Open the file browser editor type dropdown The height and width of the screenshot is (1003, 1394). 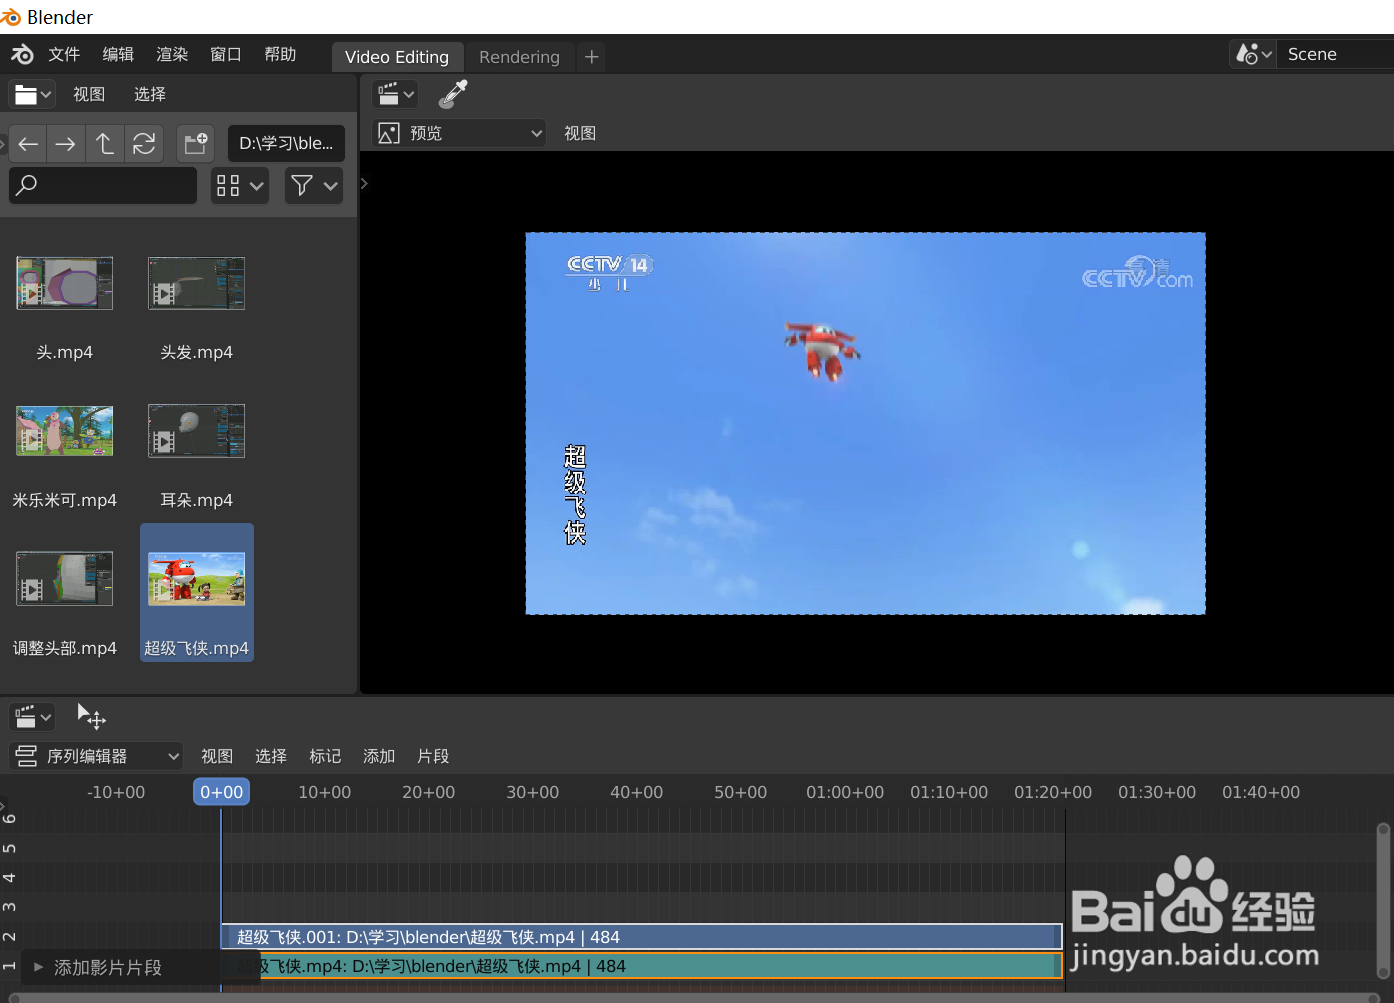pyautogui.click(x=32, y=94)
